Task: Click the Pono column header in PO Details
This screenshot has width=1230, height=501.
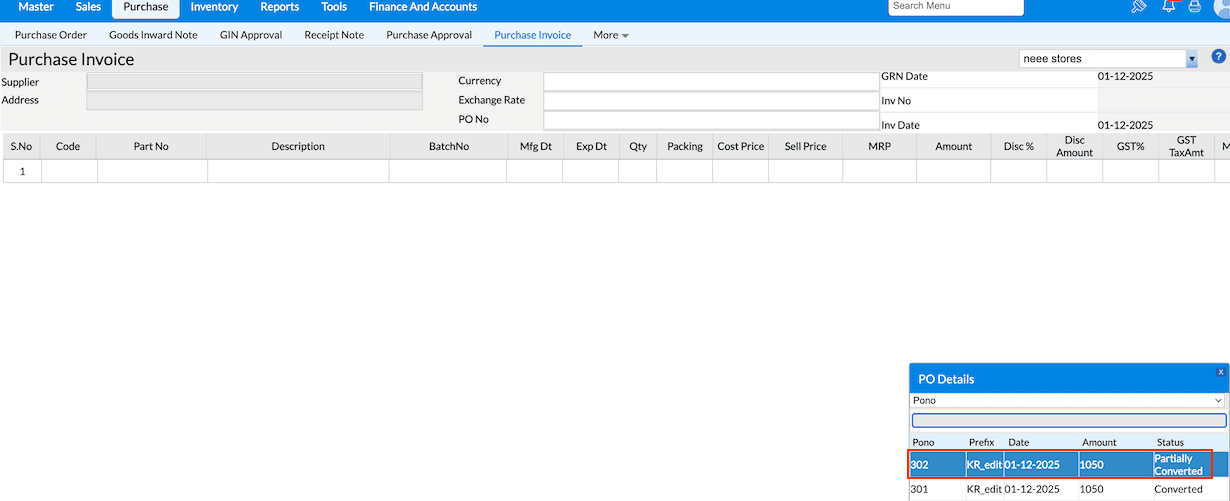Action: coord(924,442)
